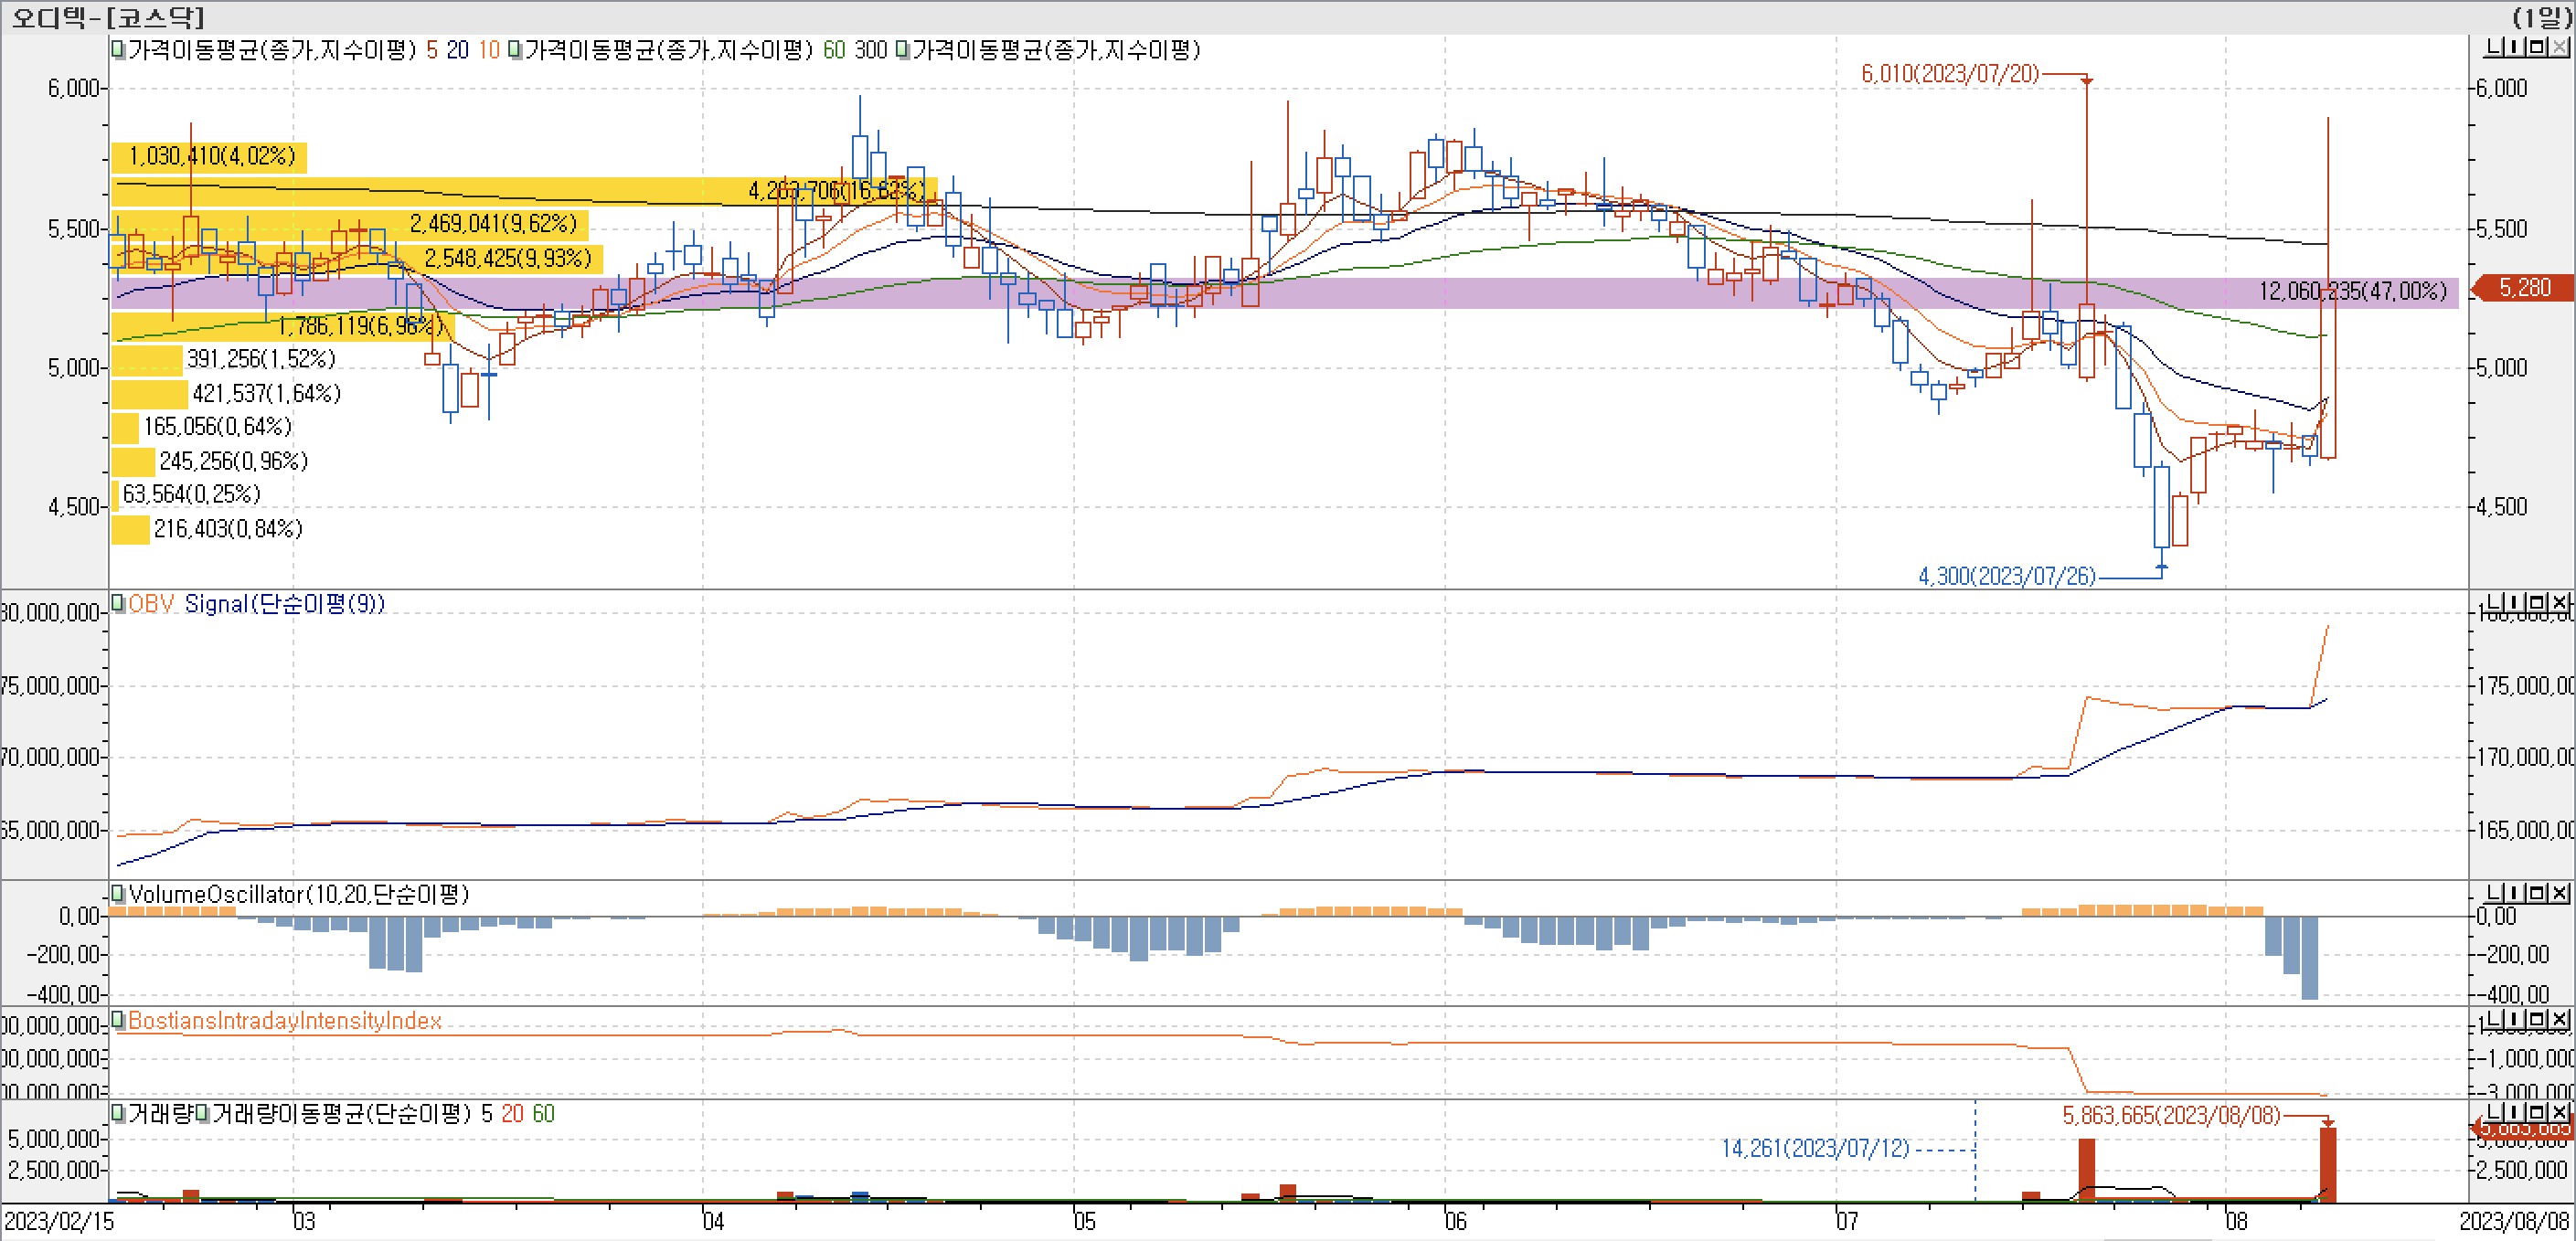Screen dimensions: 2576x1241
Task: Click the L-shaped icon in price panel
Action: click(2494, 47)
